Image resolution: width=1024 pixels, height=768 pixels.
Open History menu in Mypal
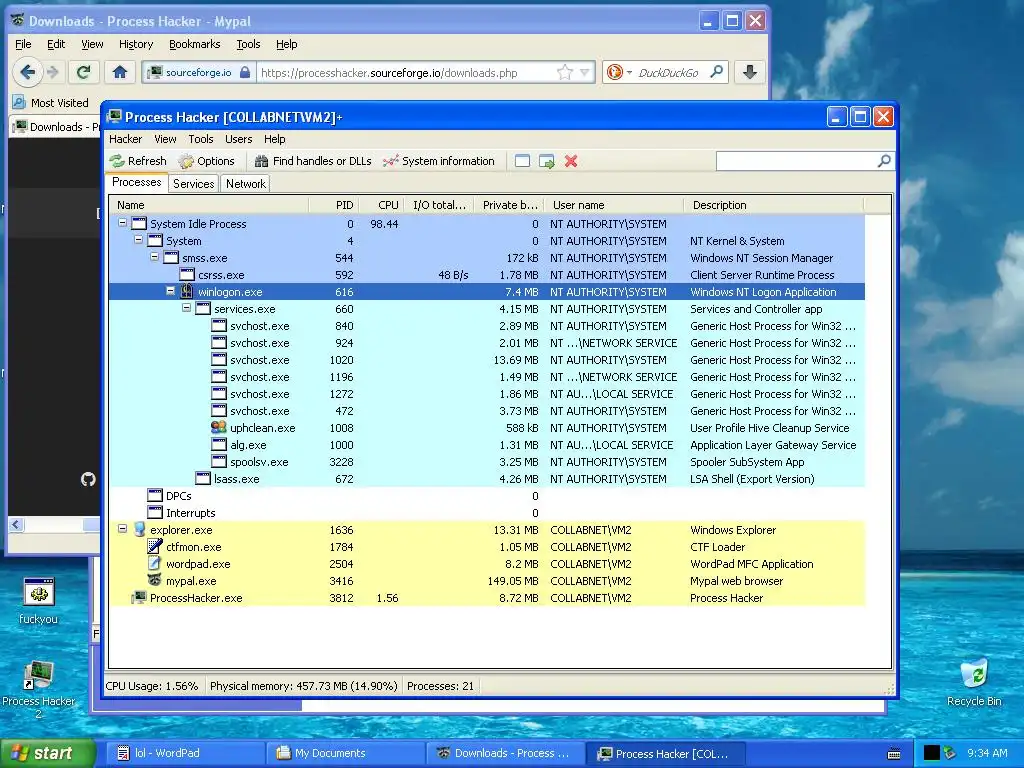point(136,44)
